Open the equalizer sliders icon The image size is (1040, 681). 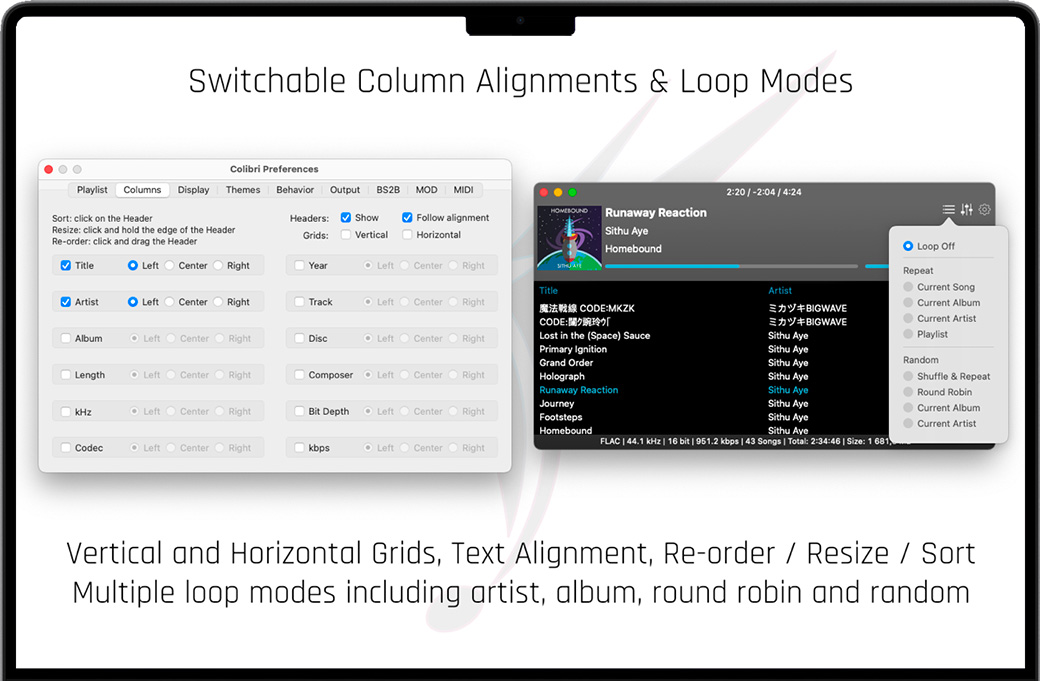pyautogui.click(x=966, y=210)
